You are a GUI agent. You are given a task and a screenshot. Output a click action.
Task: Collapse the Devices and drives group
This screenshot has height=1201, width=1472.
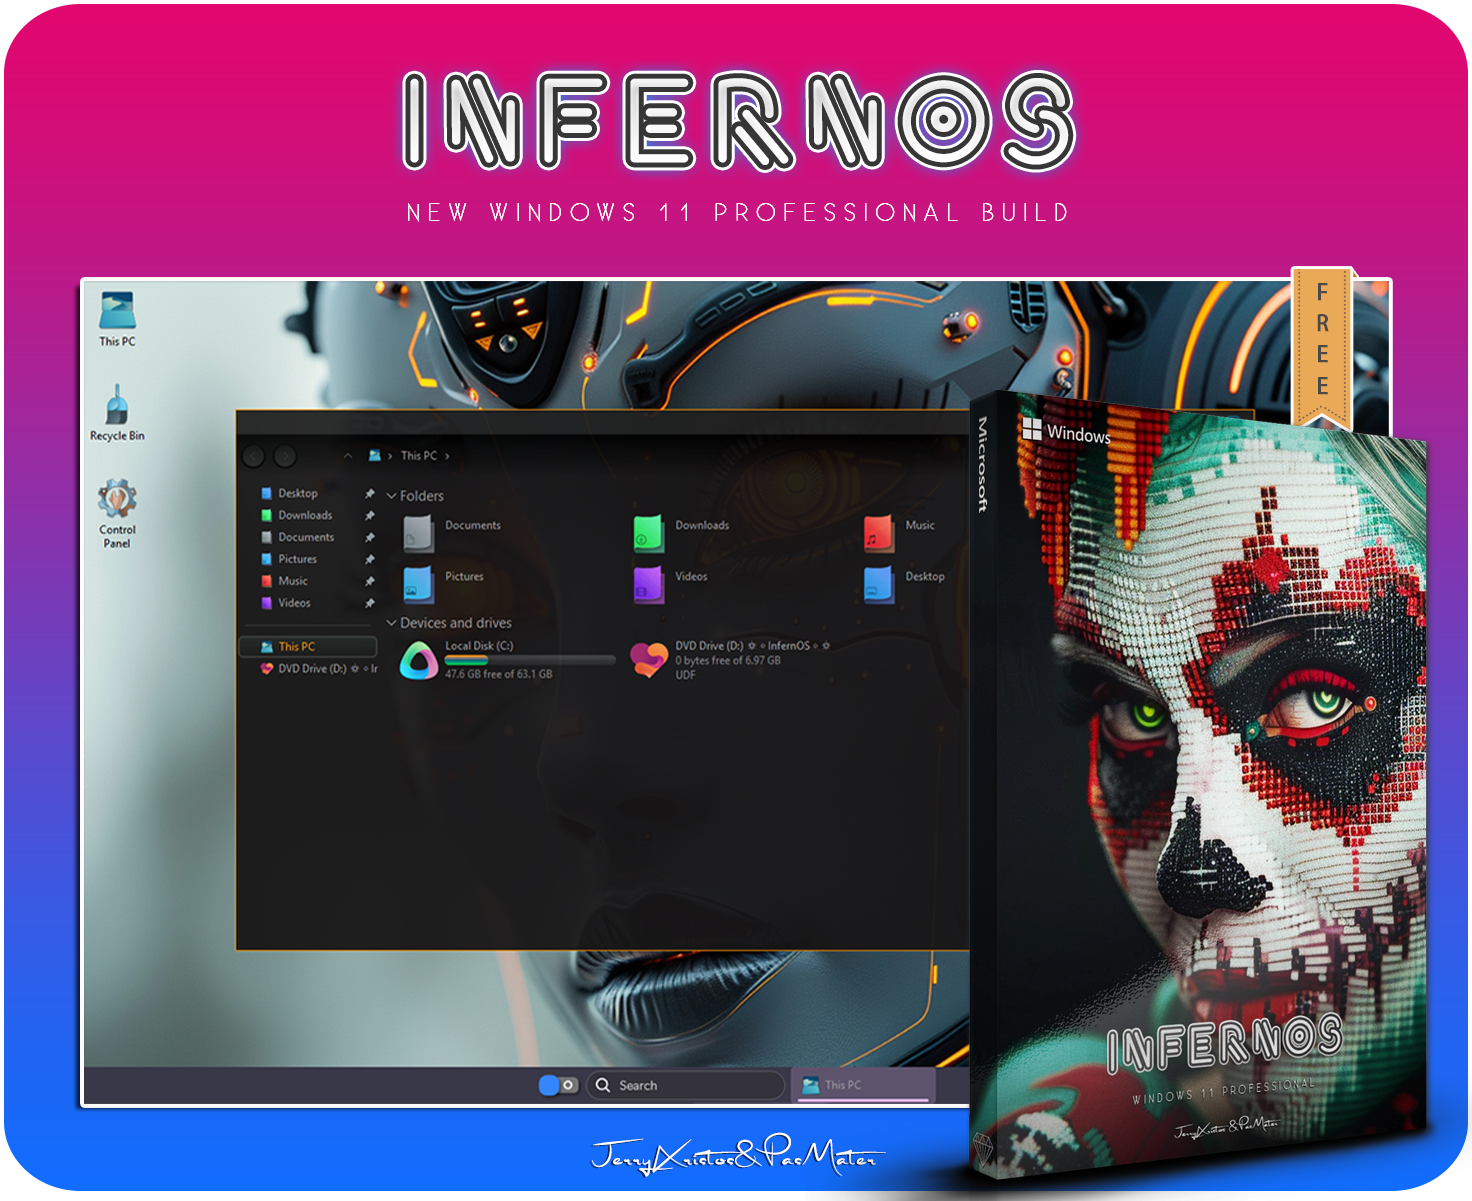click(x=391, y=623)
